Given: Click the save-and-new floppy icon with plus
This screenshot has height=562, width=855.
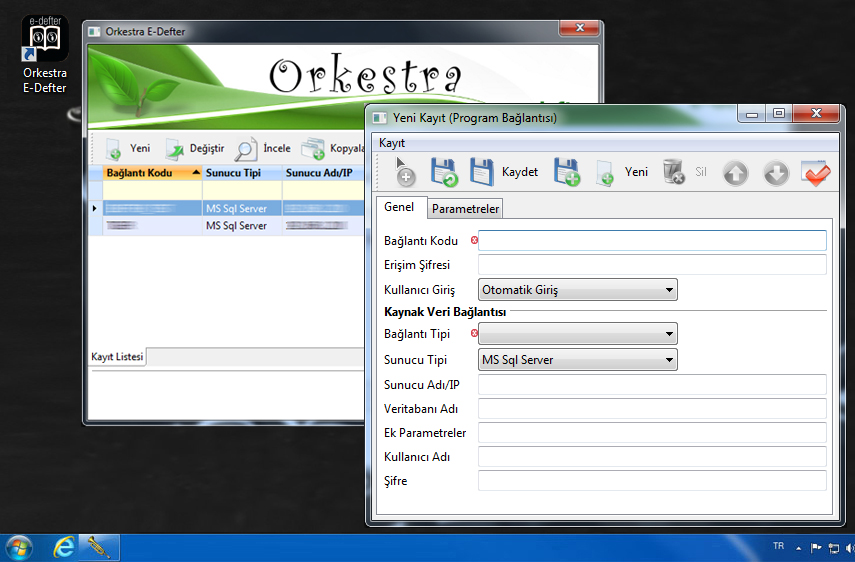Looking at the screenshot, I should coord(567,172).
